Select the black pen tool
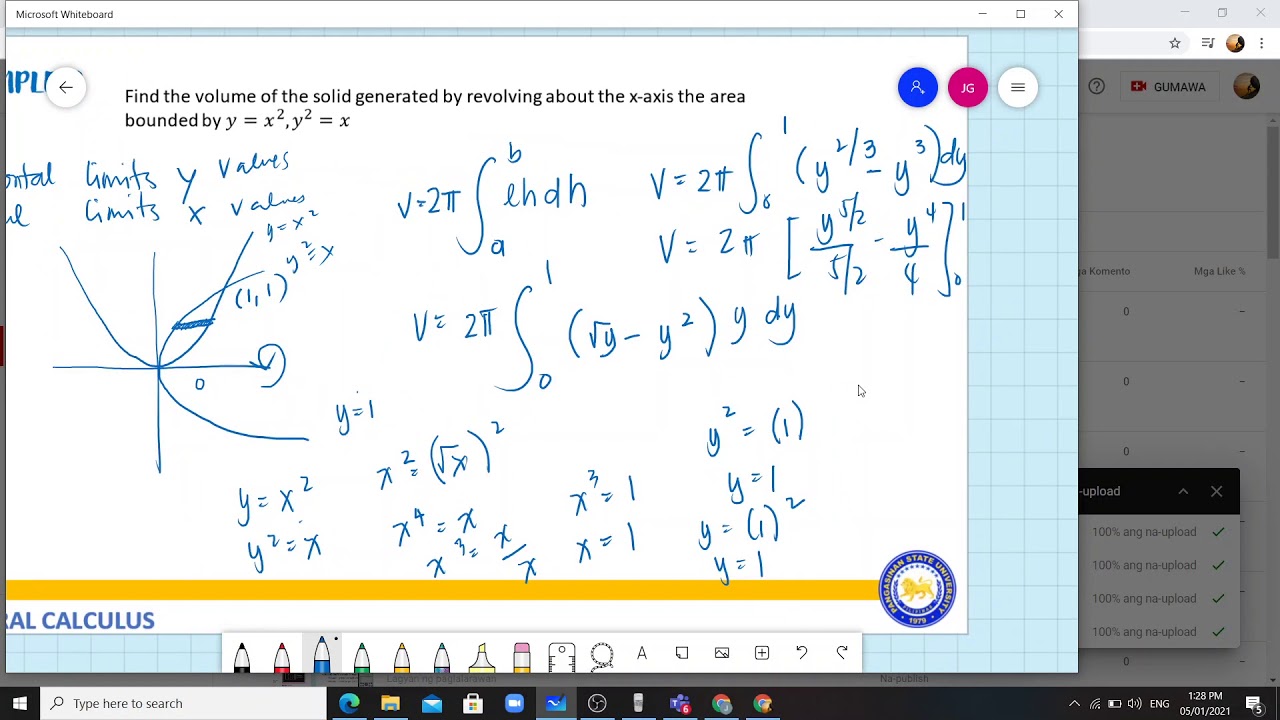 [x=242, y=655]
